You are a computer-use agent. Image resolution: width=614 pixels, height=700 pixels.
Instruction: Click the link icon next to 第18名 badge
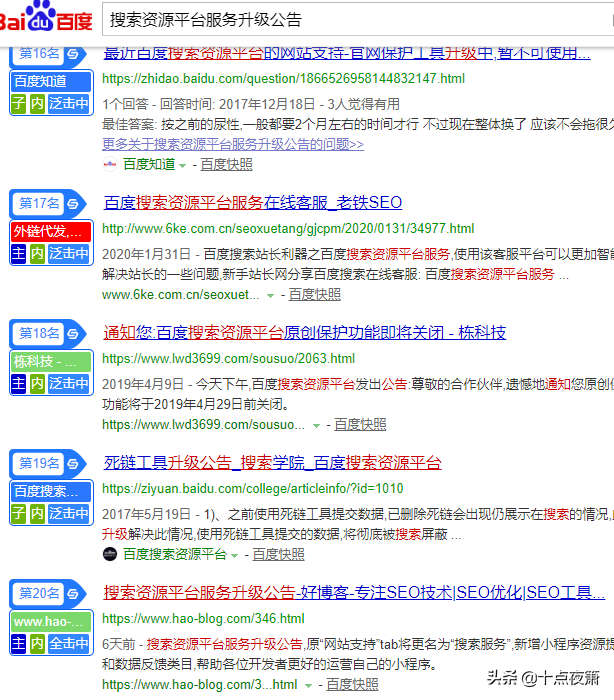click(x=73, y=334)
